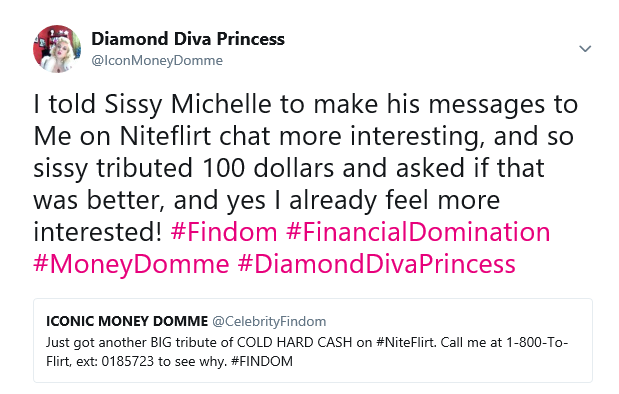This screenshot has width=619, height=394.
Task: Open the Diamond Diva Princess display name
Action: tap(188, 39)
